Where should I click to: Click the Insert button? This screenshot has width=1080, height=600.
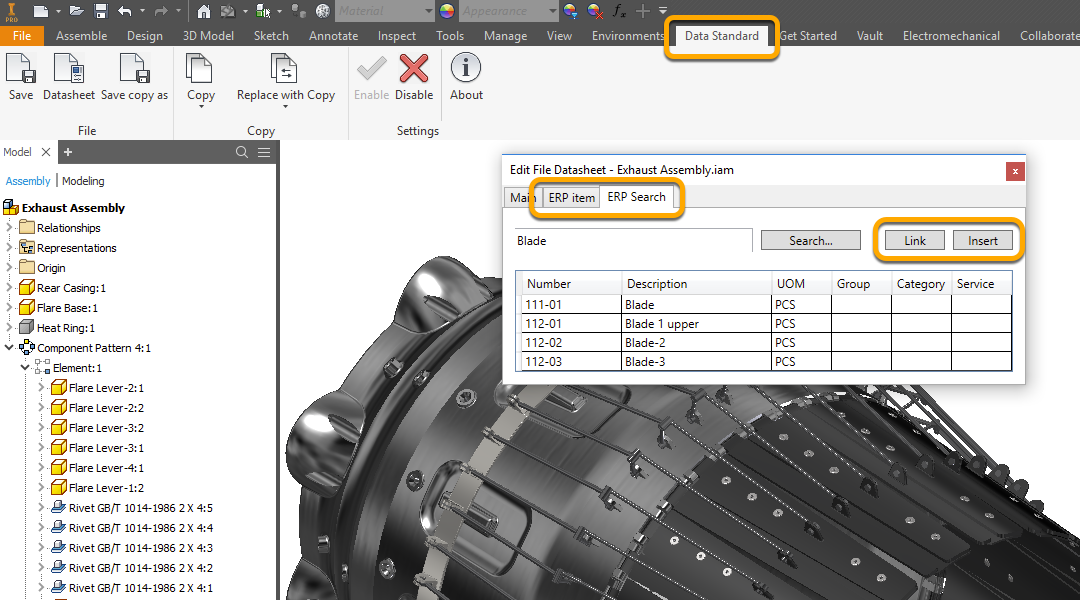point(982,241)
